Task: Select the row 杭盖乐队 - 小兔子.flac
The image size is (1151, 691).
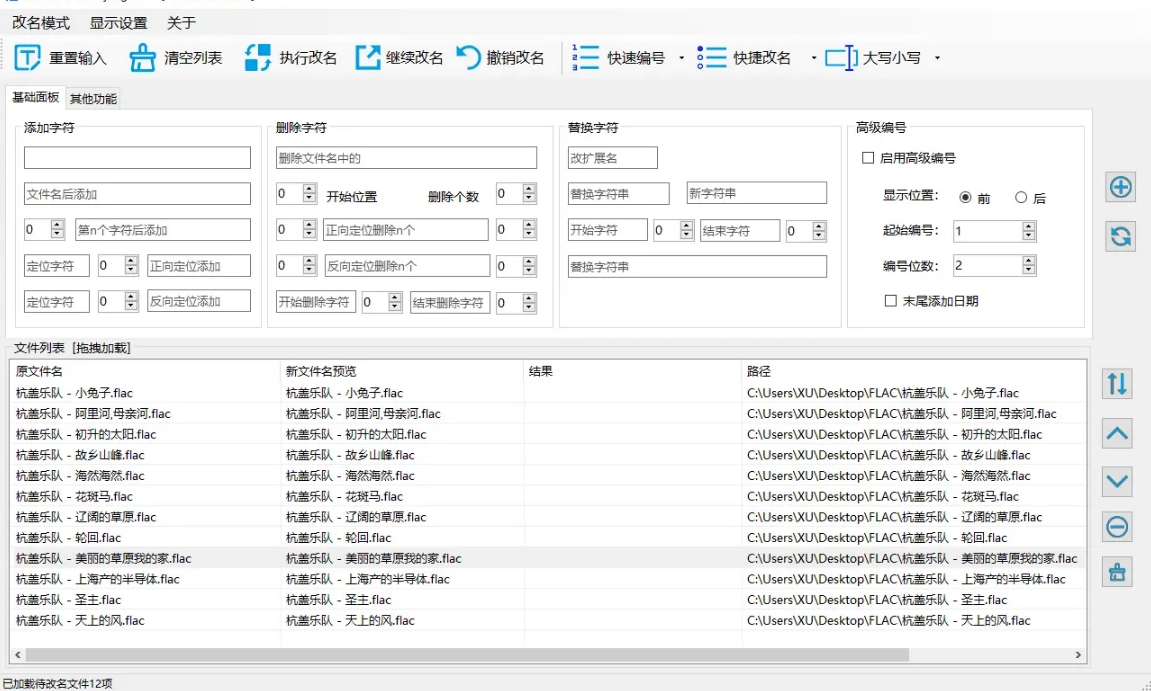Action: [x=548, y=393]
